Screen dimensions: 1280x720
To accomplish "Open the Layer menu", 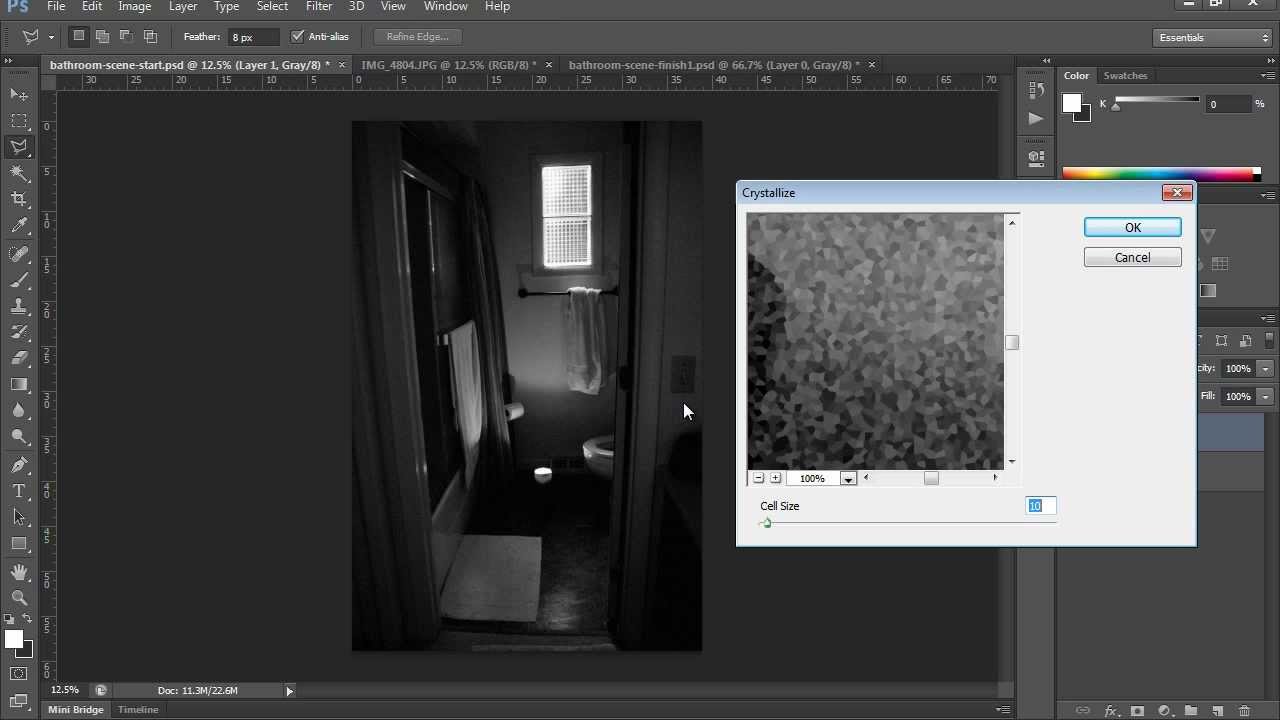I will point(183,7).
